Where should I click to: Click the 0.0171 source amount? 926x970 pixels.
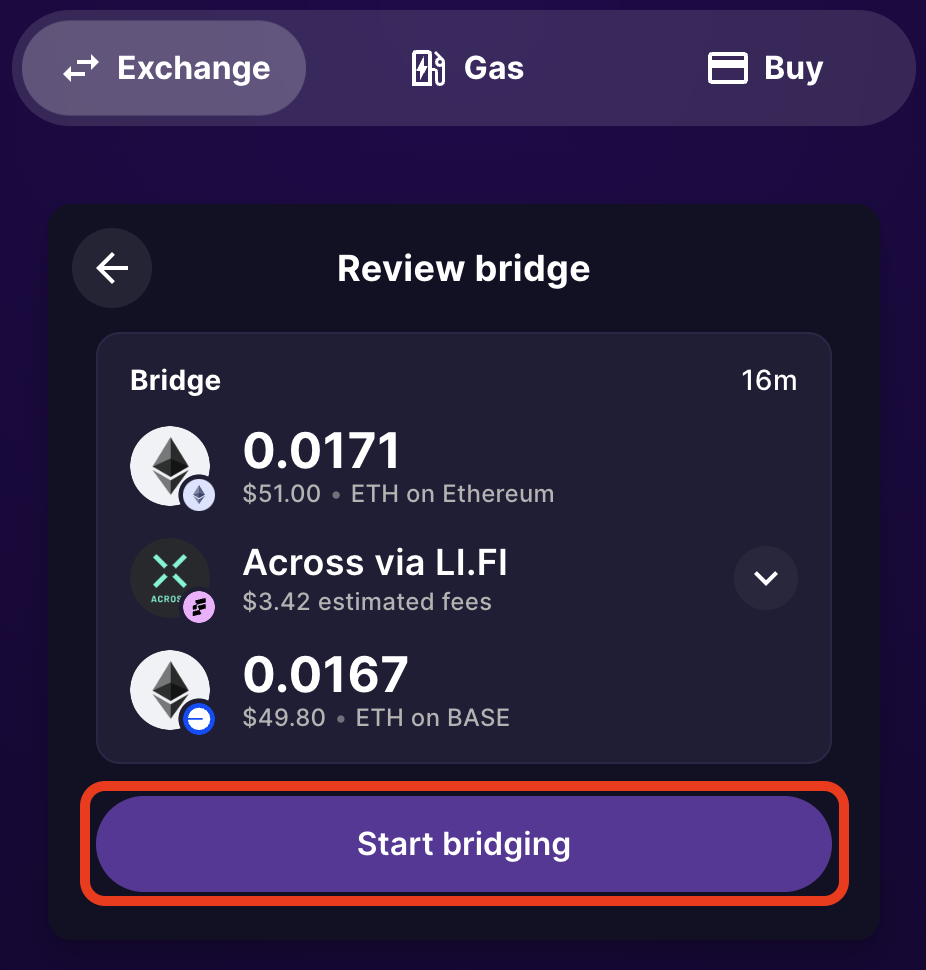[321, 452]
